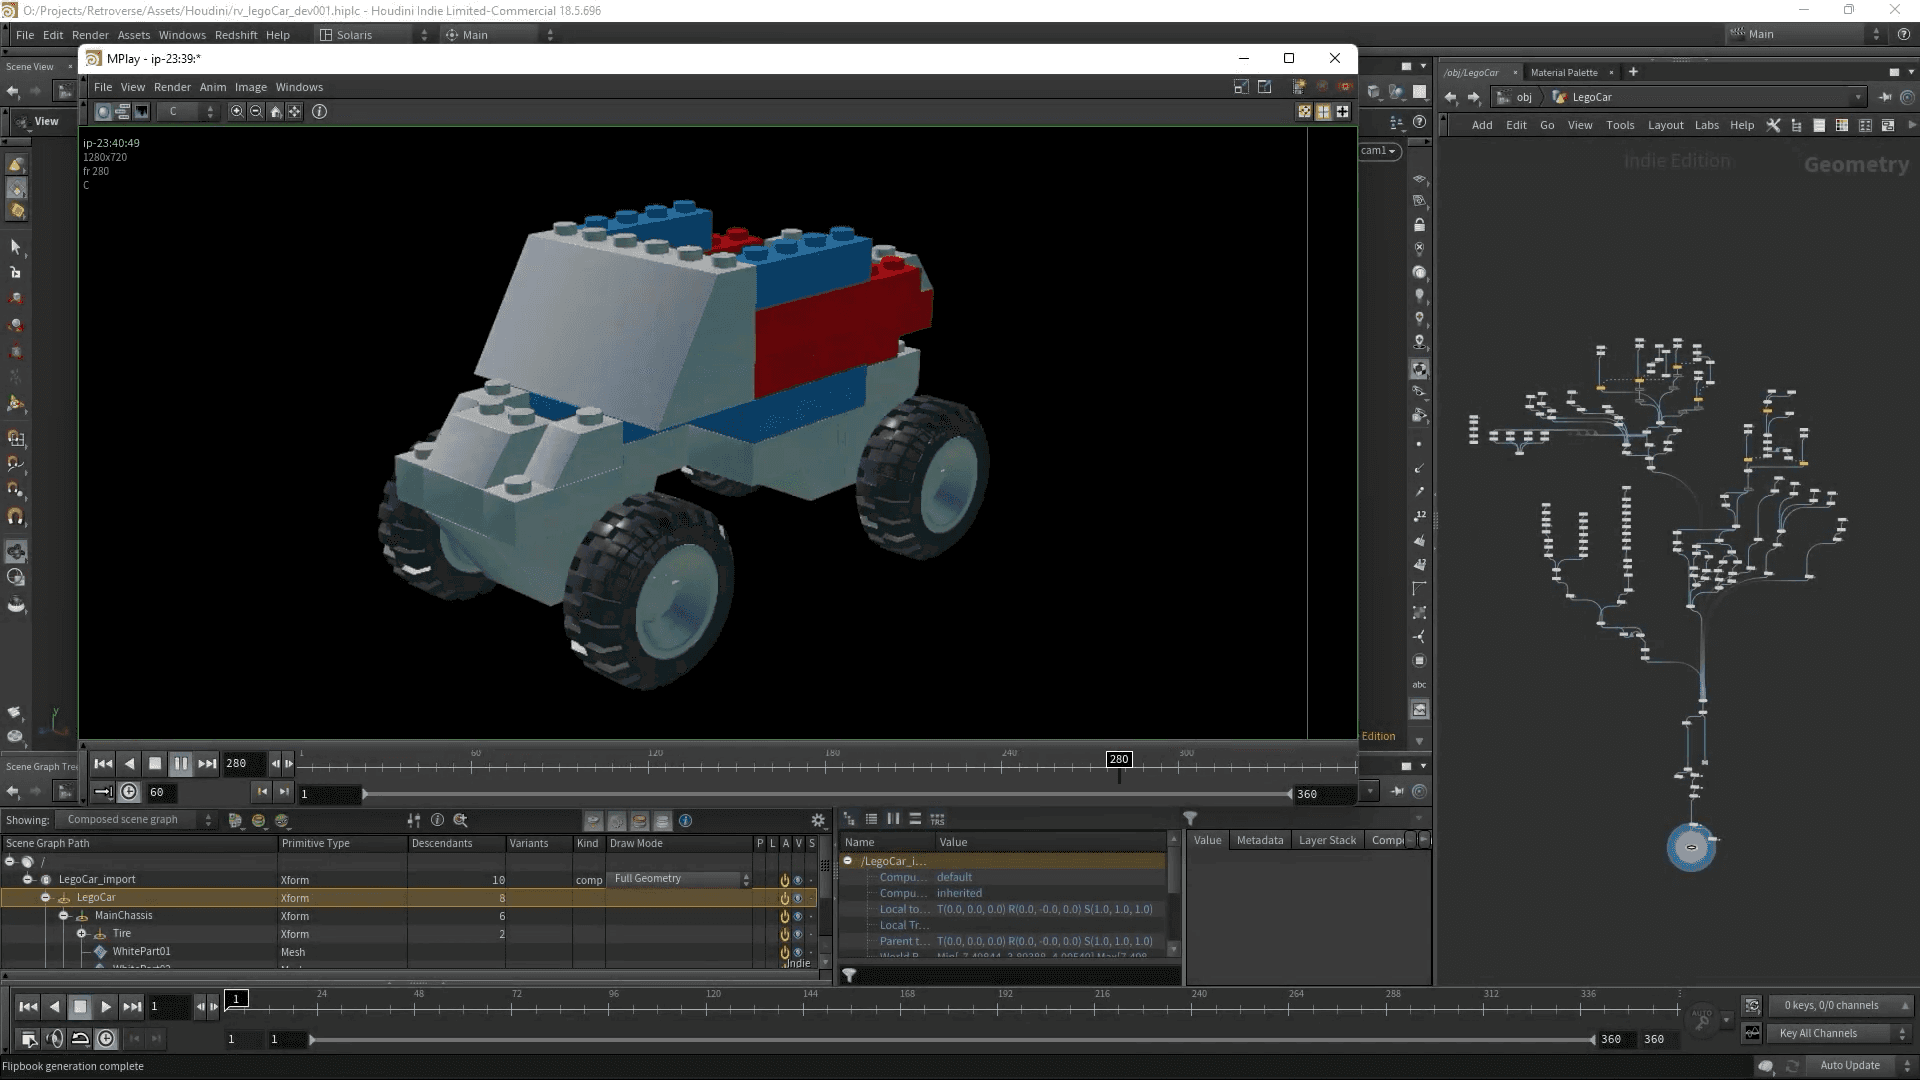Toggle visibility eye for MainChassis row
This screenshot has height=1080, width=1920.
tap(798, 916)
